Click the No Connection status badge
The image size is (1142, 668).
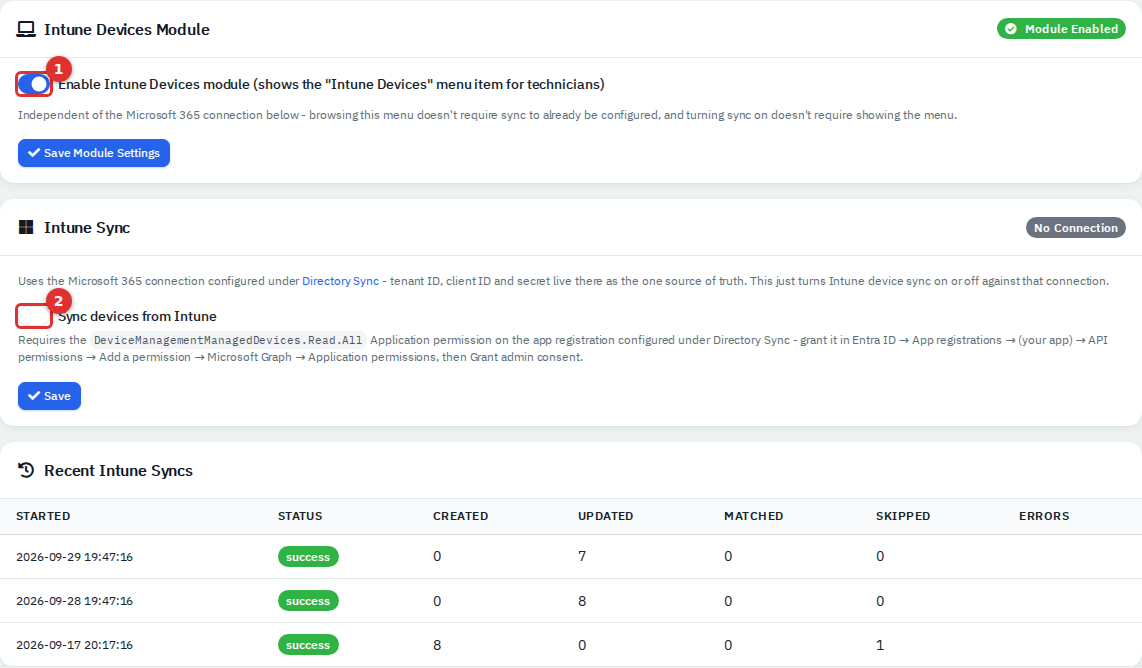point(1076,228)
